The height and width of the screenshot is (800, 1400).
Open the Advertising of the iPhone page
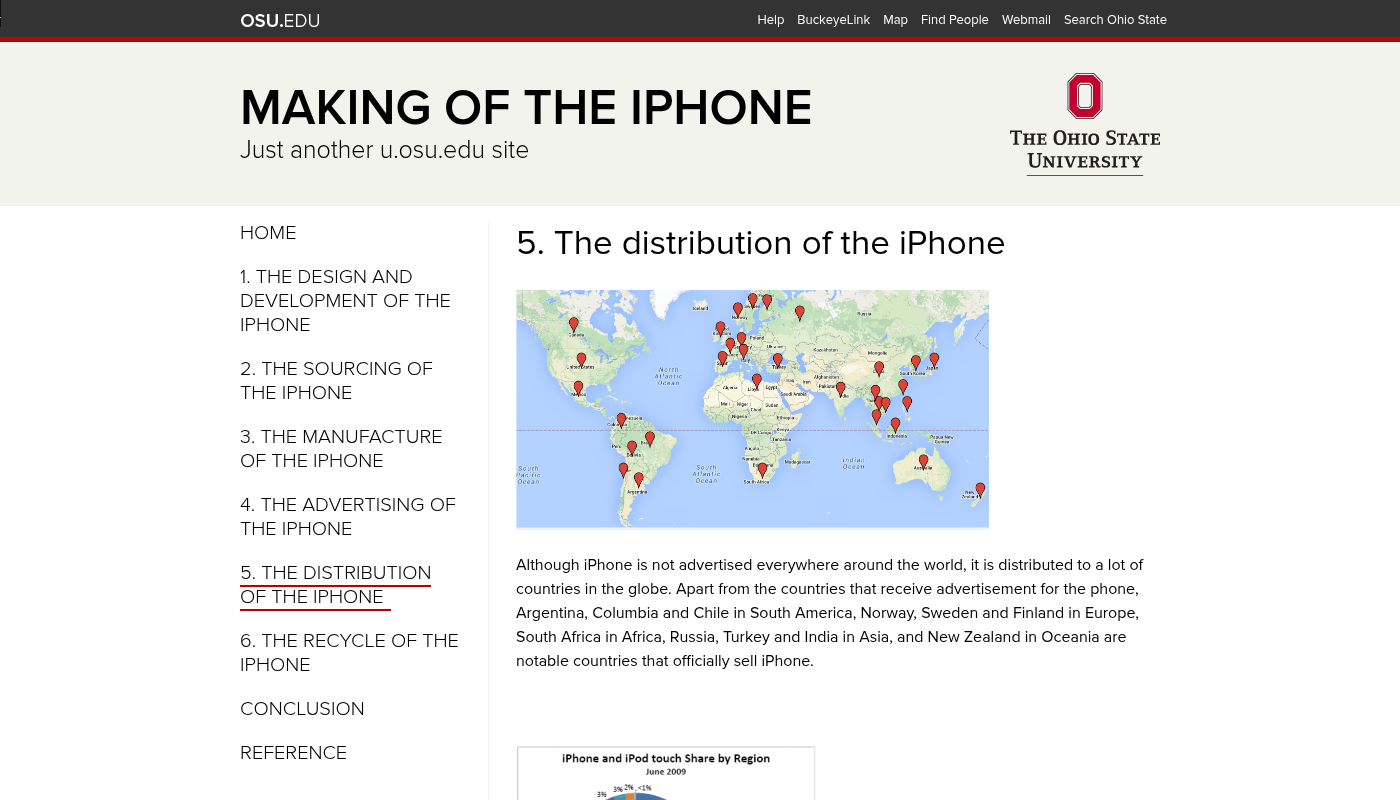click(347, 516)
